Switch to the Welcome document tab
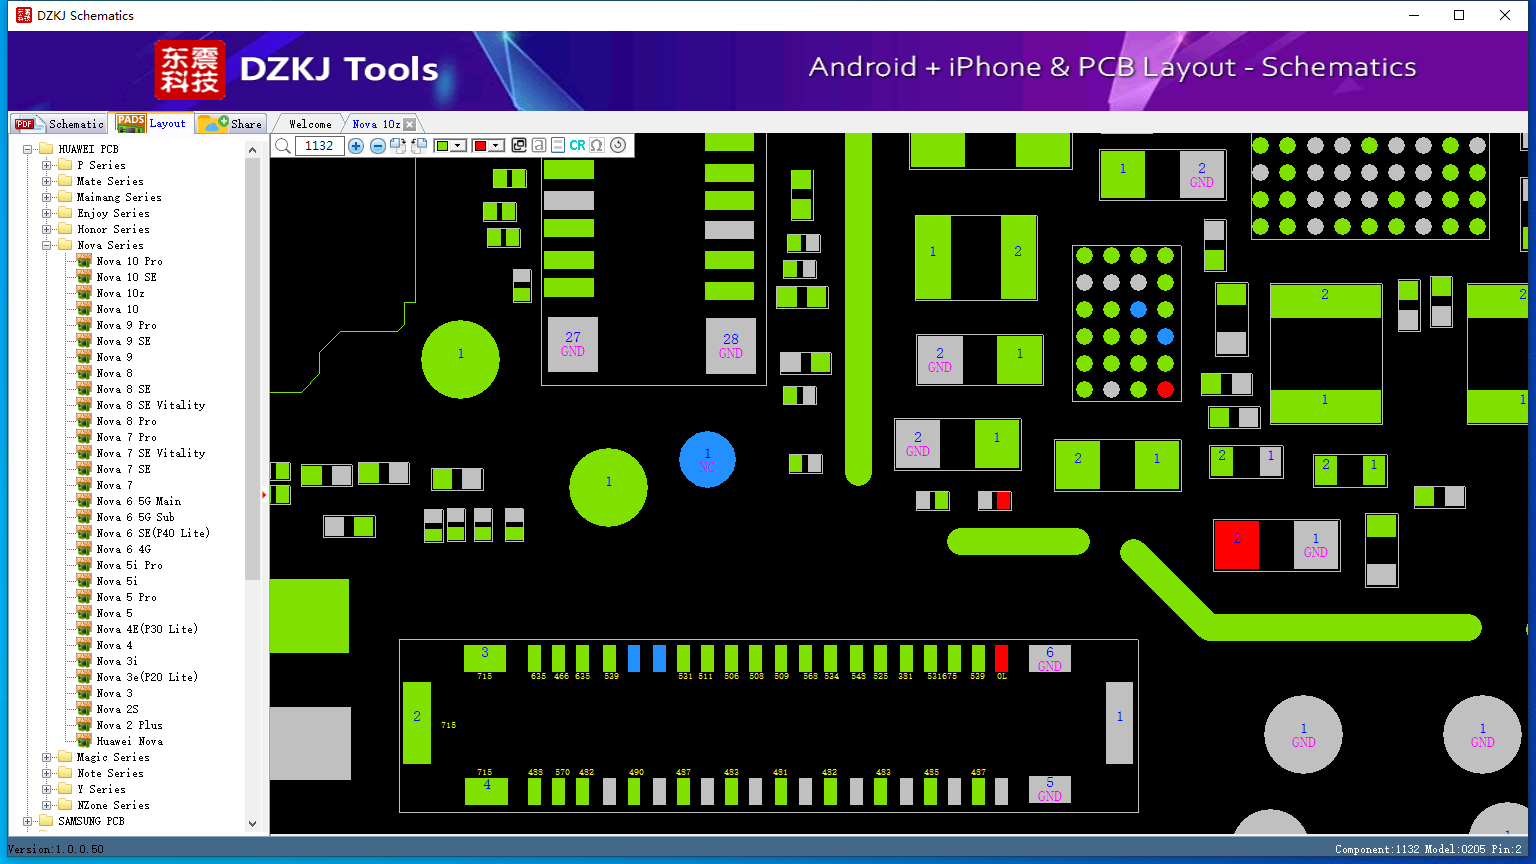This screenshot has height=864, width=1536. pyautogui.click(x=310, y=124)
